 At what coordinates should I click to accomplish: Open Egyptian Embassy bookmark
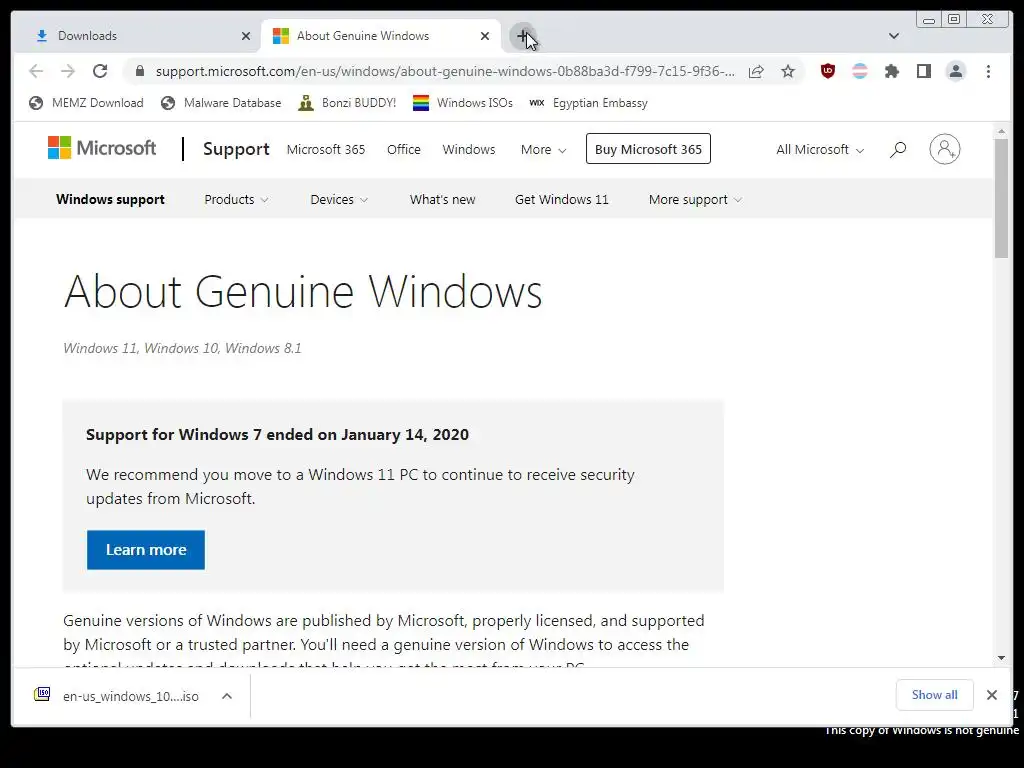pos(588,103)
